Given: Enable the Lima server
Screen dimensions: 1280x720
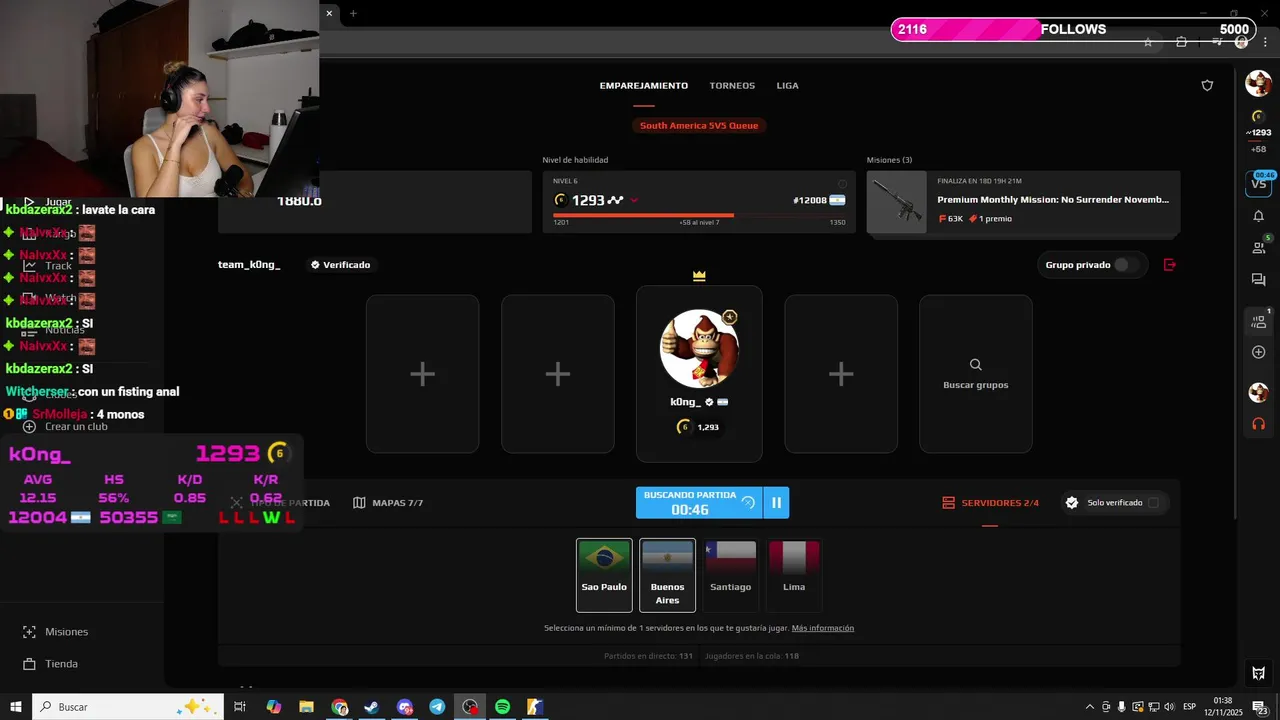Looking at the screenshot, I should [794, 575].
